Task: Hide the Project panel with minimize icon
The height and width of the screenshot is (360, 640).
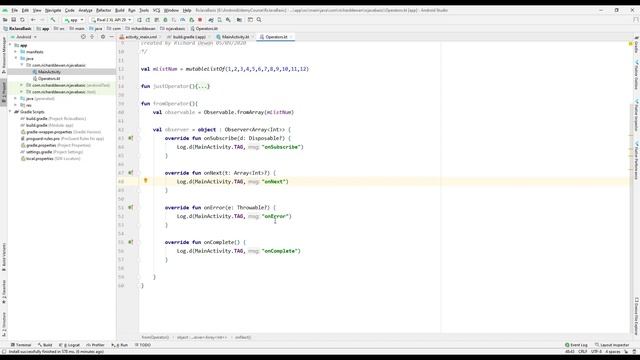Action: click(111, 37)
